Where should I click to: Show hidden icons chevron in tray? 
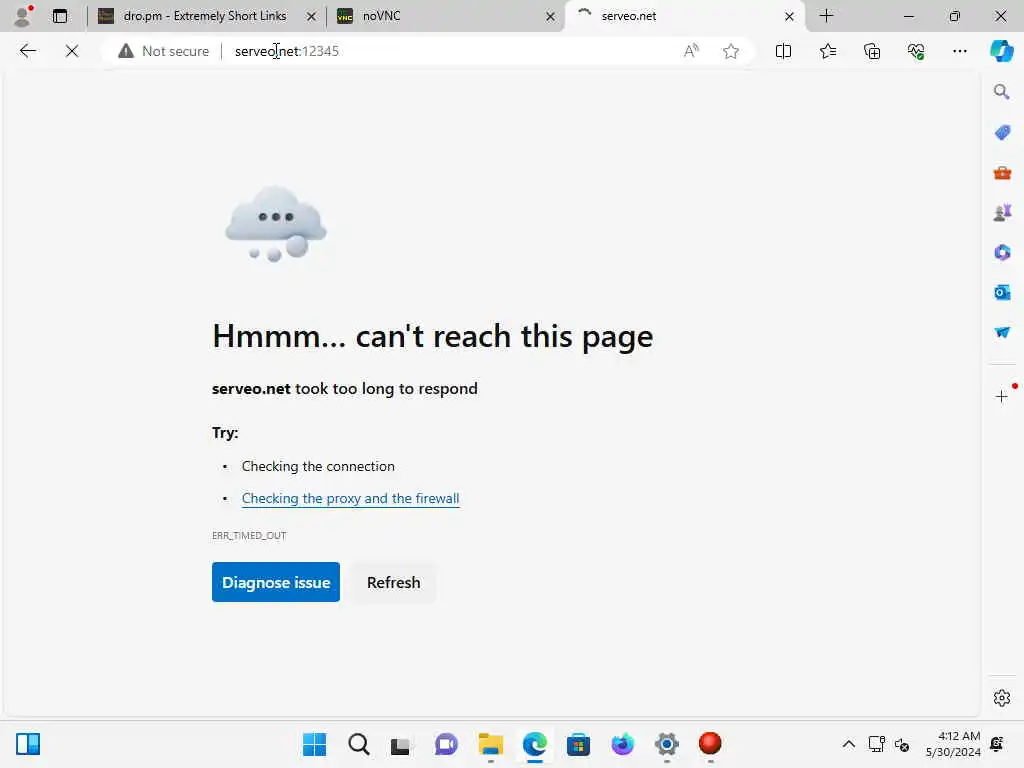coord(848,744)
